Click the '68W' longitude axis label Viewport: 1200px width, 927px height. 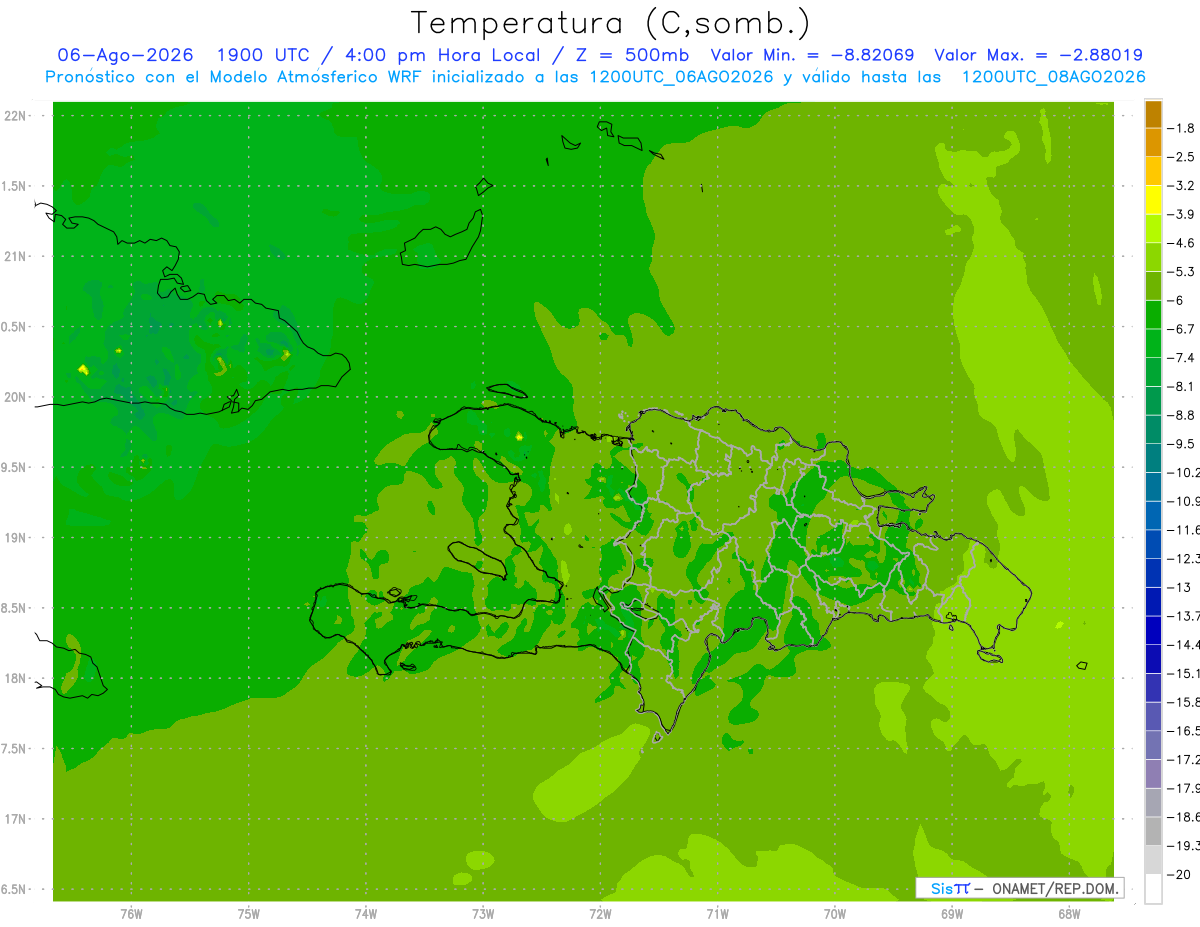click(1069, 914)
